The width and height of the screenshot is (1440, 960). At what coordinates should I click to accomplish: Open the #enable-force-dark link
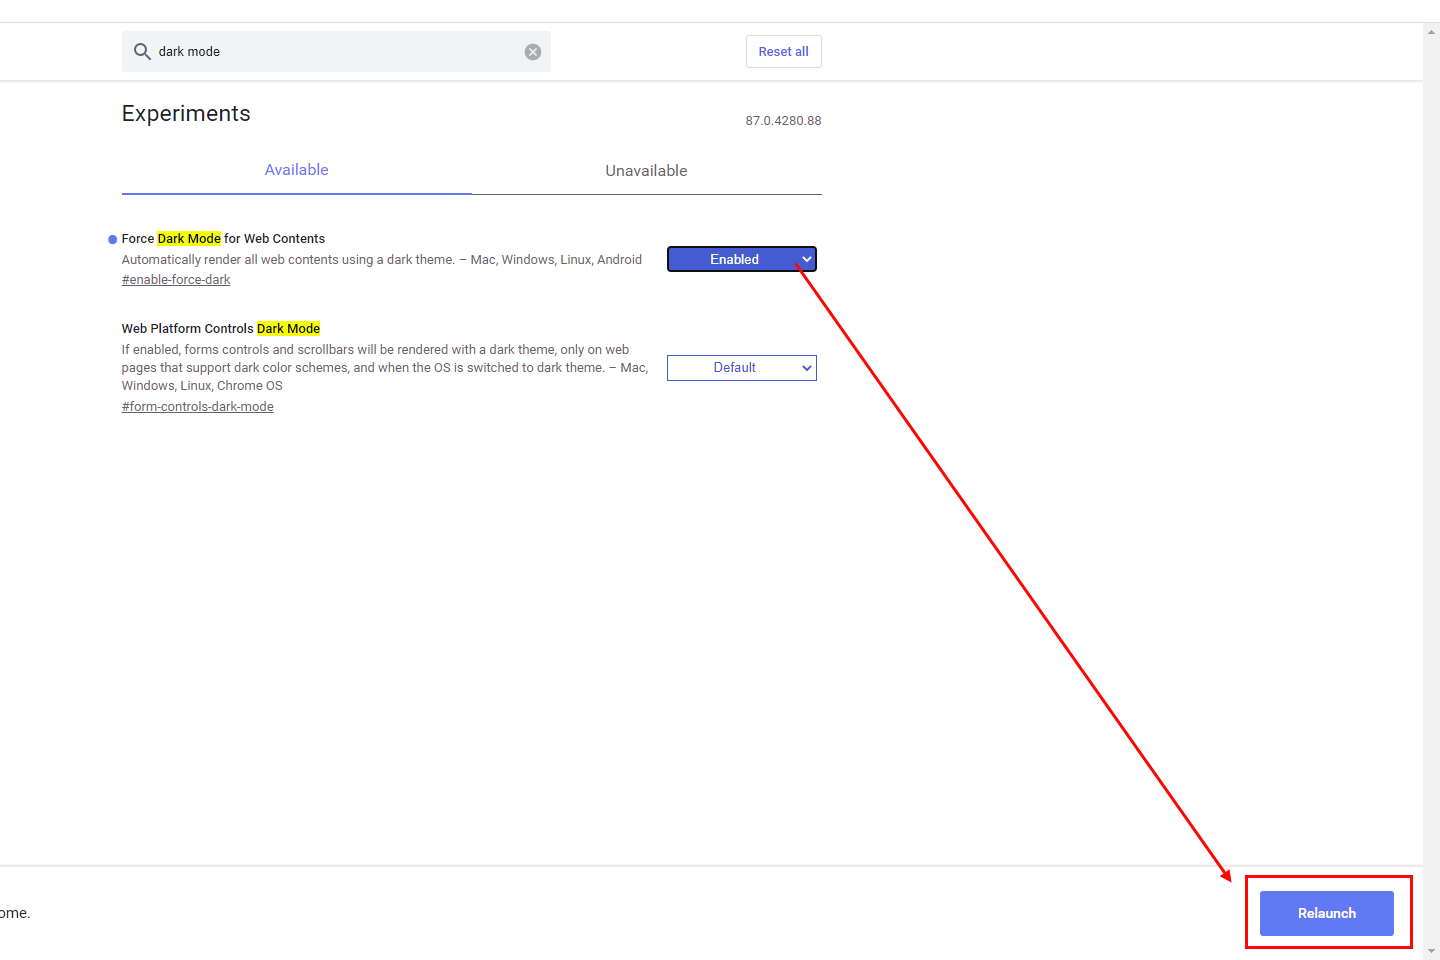point(176,280)
